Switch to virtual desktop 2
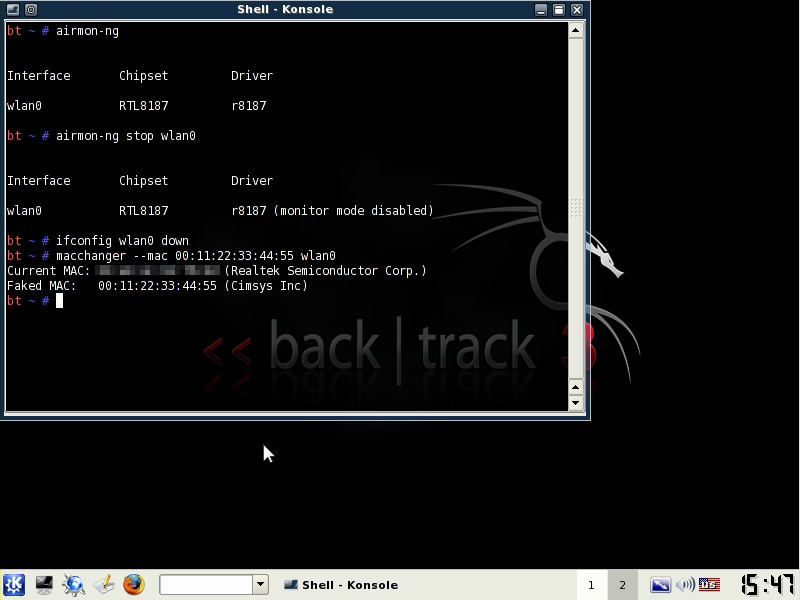Image resolution: width=800 pixels, height=600 pixels. click(x=622, y=585)
